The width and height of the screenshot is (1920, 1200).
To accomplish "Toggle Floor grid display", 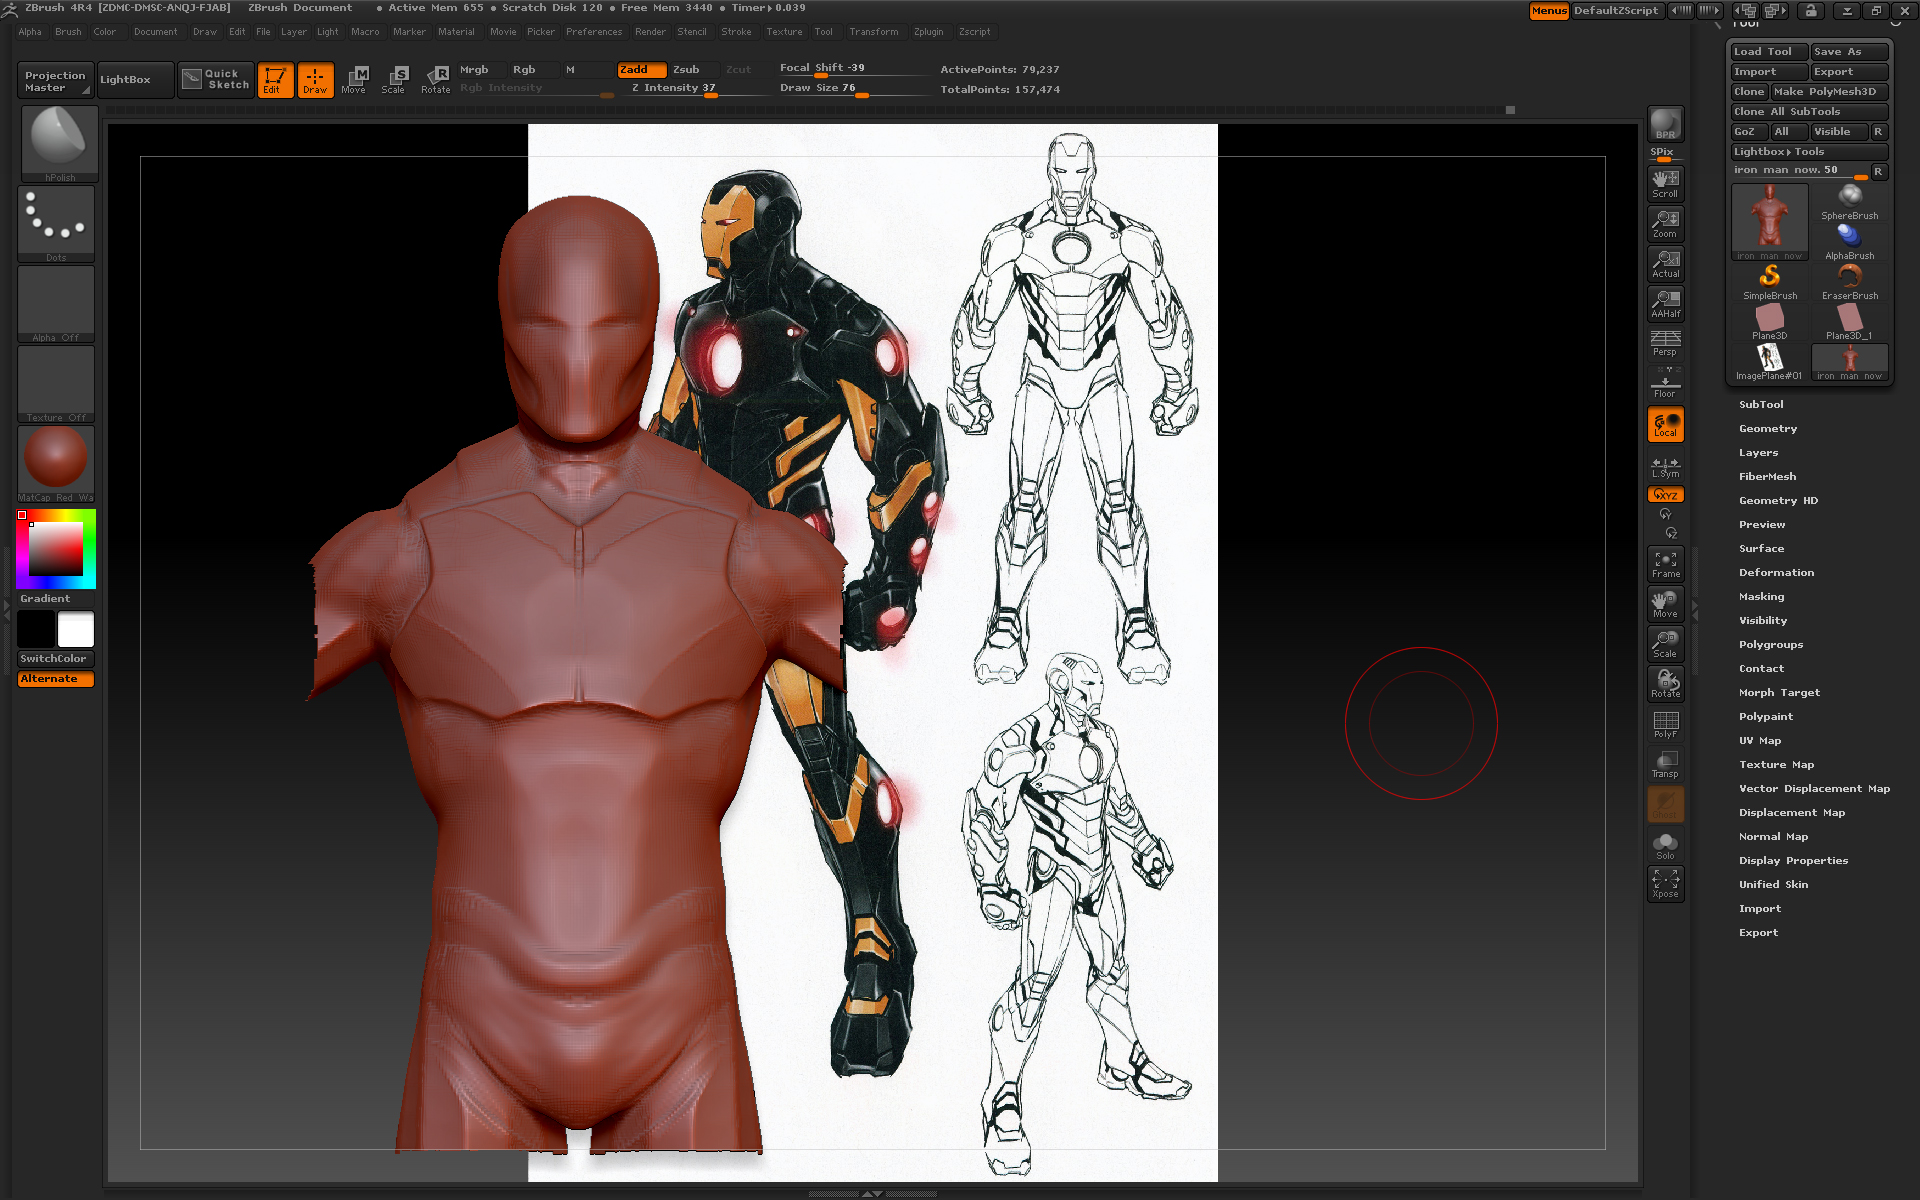I will (x=1665, y=384).
